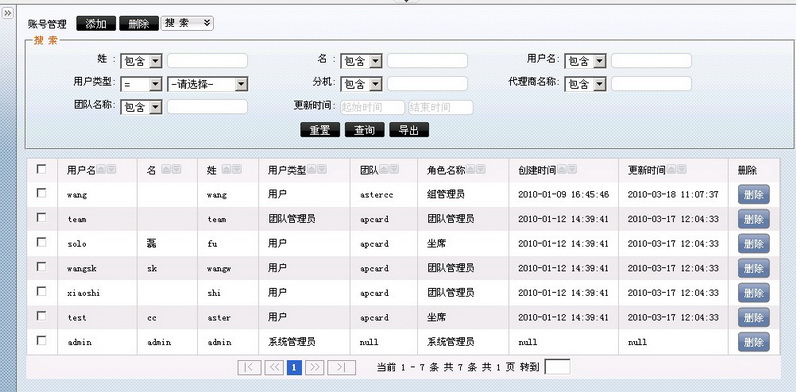
Task: Go to first page of results
Action: click(249, 367)
